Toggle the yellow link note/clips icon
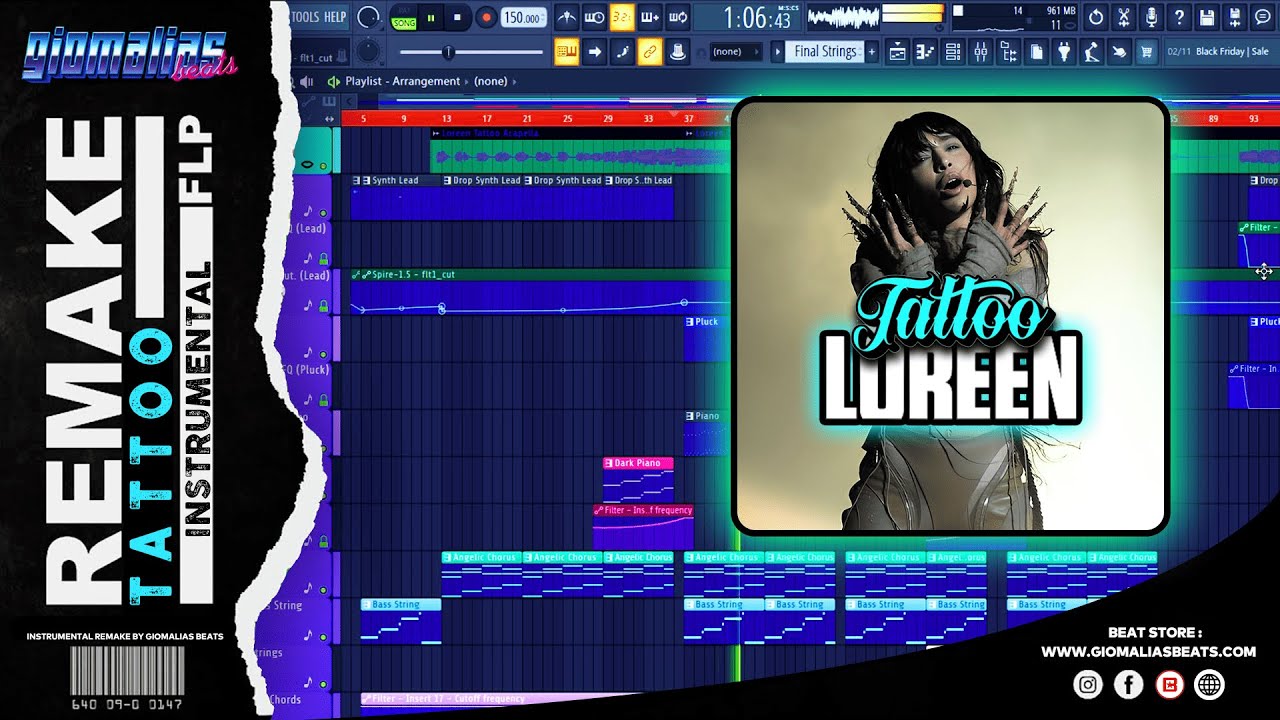Viewport: 1280px width, 720px height. [x=650, y=51]
